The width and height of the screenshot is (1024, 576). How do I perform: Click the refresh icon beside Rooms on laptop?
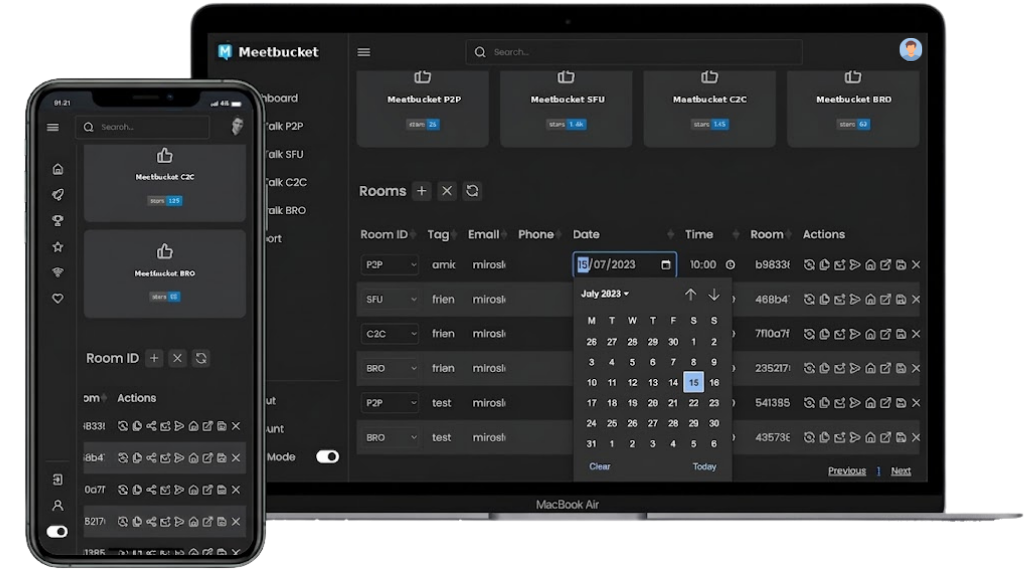click(x=472, y=191)
